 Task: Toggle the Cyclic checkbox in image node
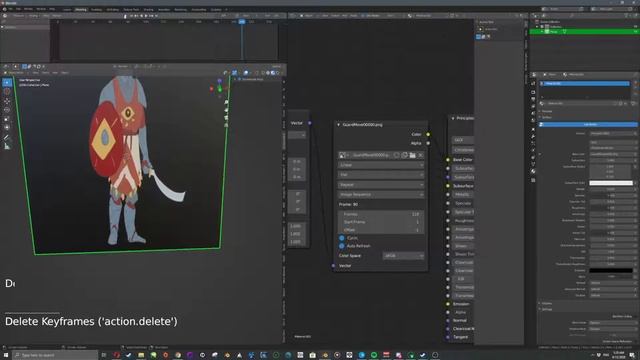(x=342, y=238)
